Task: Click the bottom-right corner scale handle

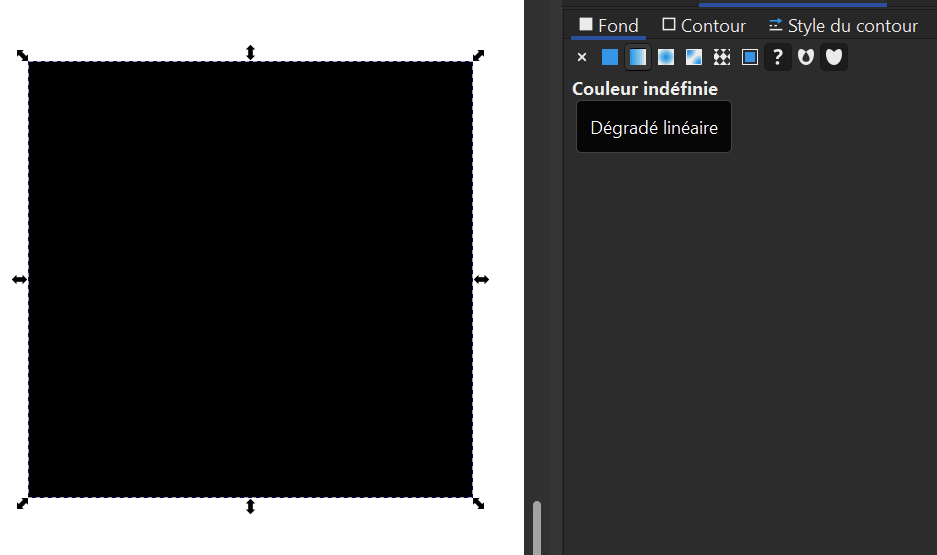Action: (478, 503)
